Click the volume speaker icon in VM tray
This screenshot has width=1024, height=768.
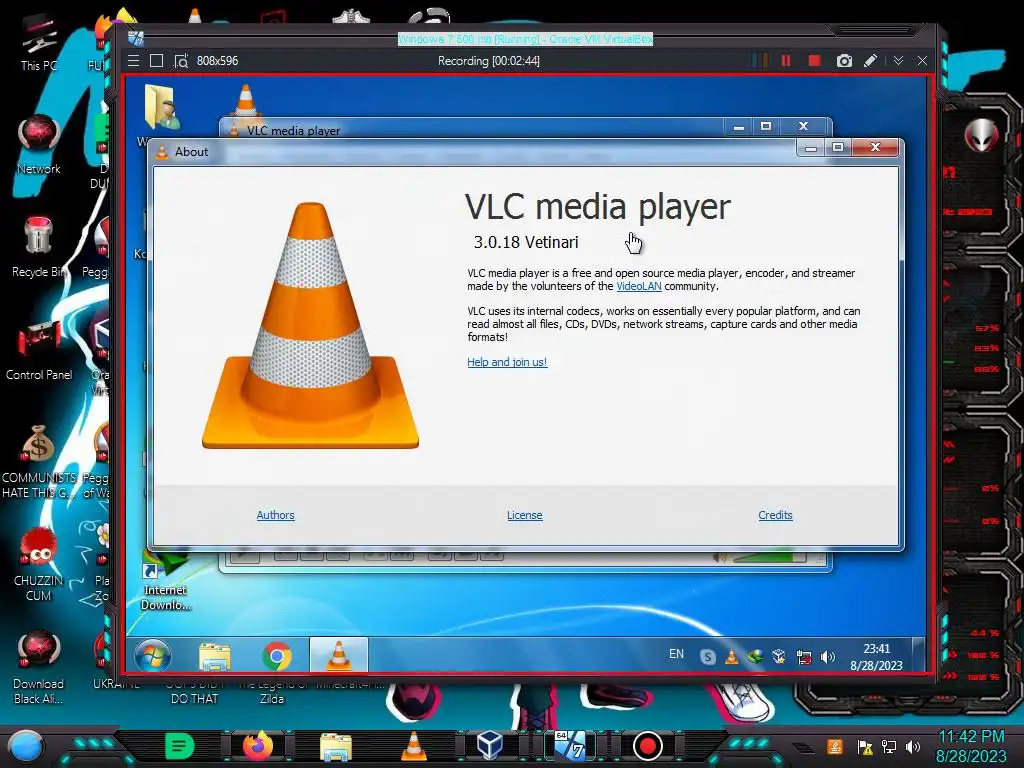[827, 656]
